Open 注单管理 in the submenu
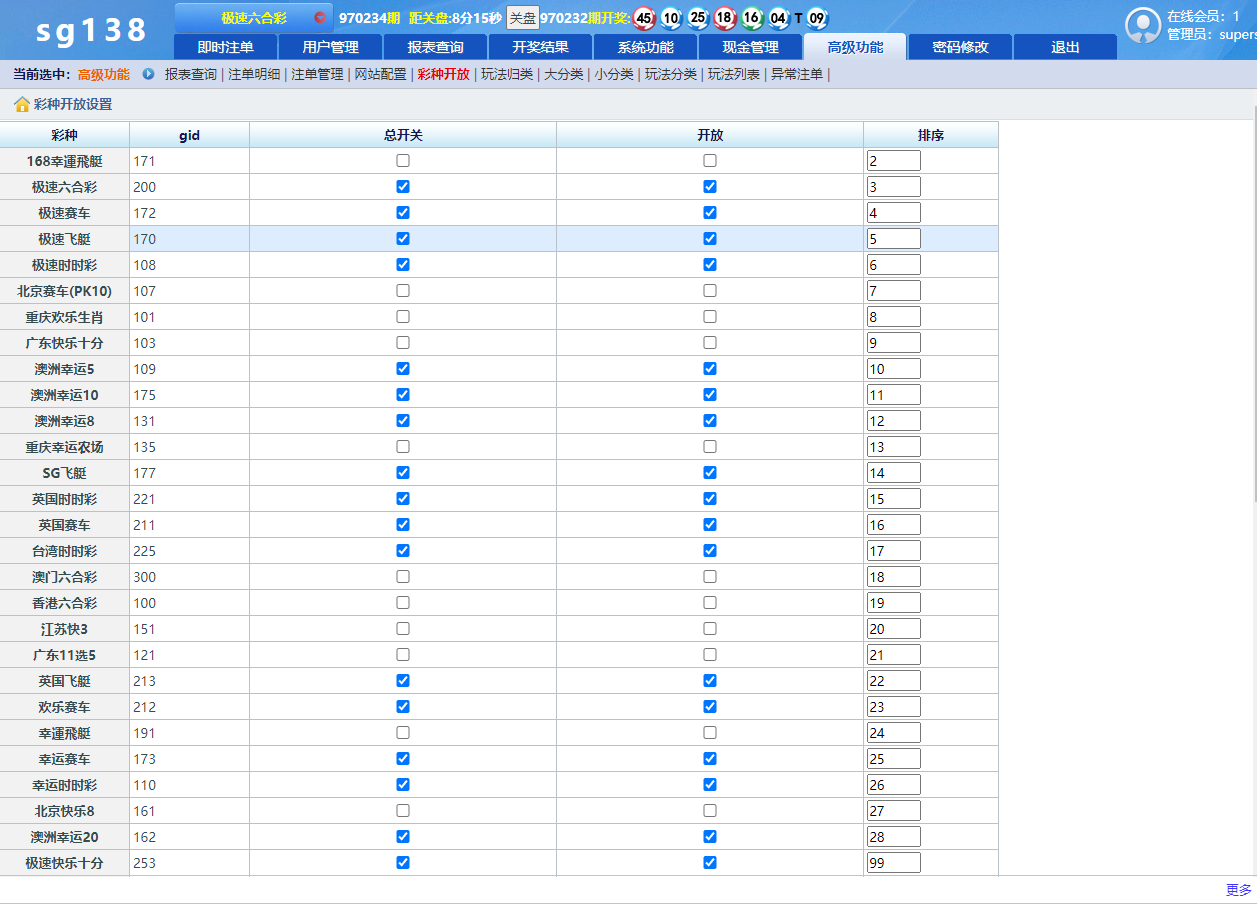This screenshot has width=1257, height=910. pos(317,74)
